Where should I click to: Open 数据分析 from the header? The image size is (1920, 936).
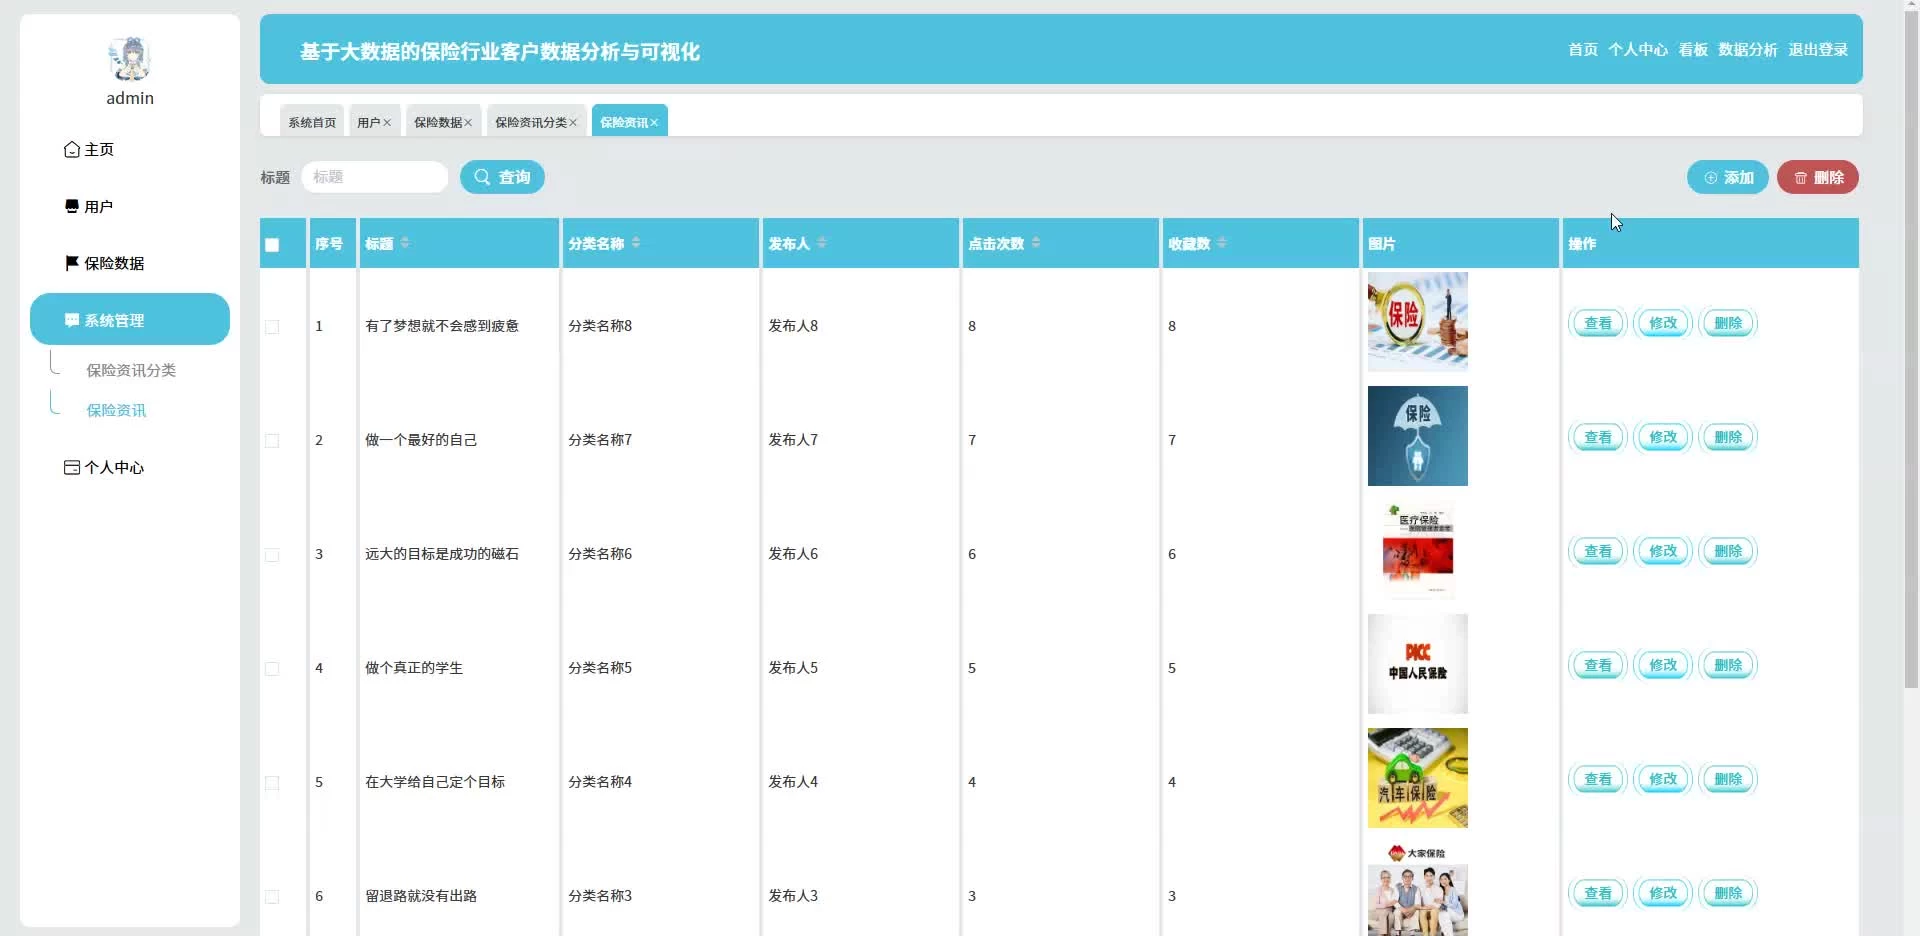click(x=1748, y=49)
